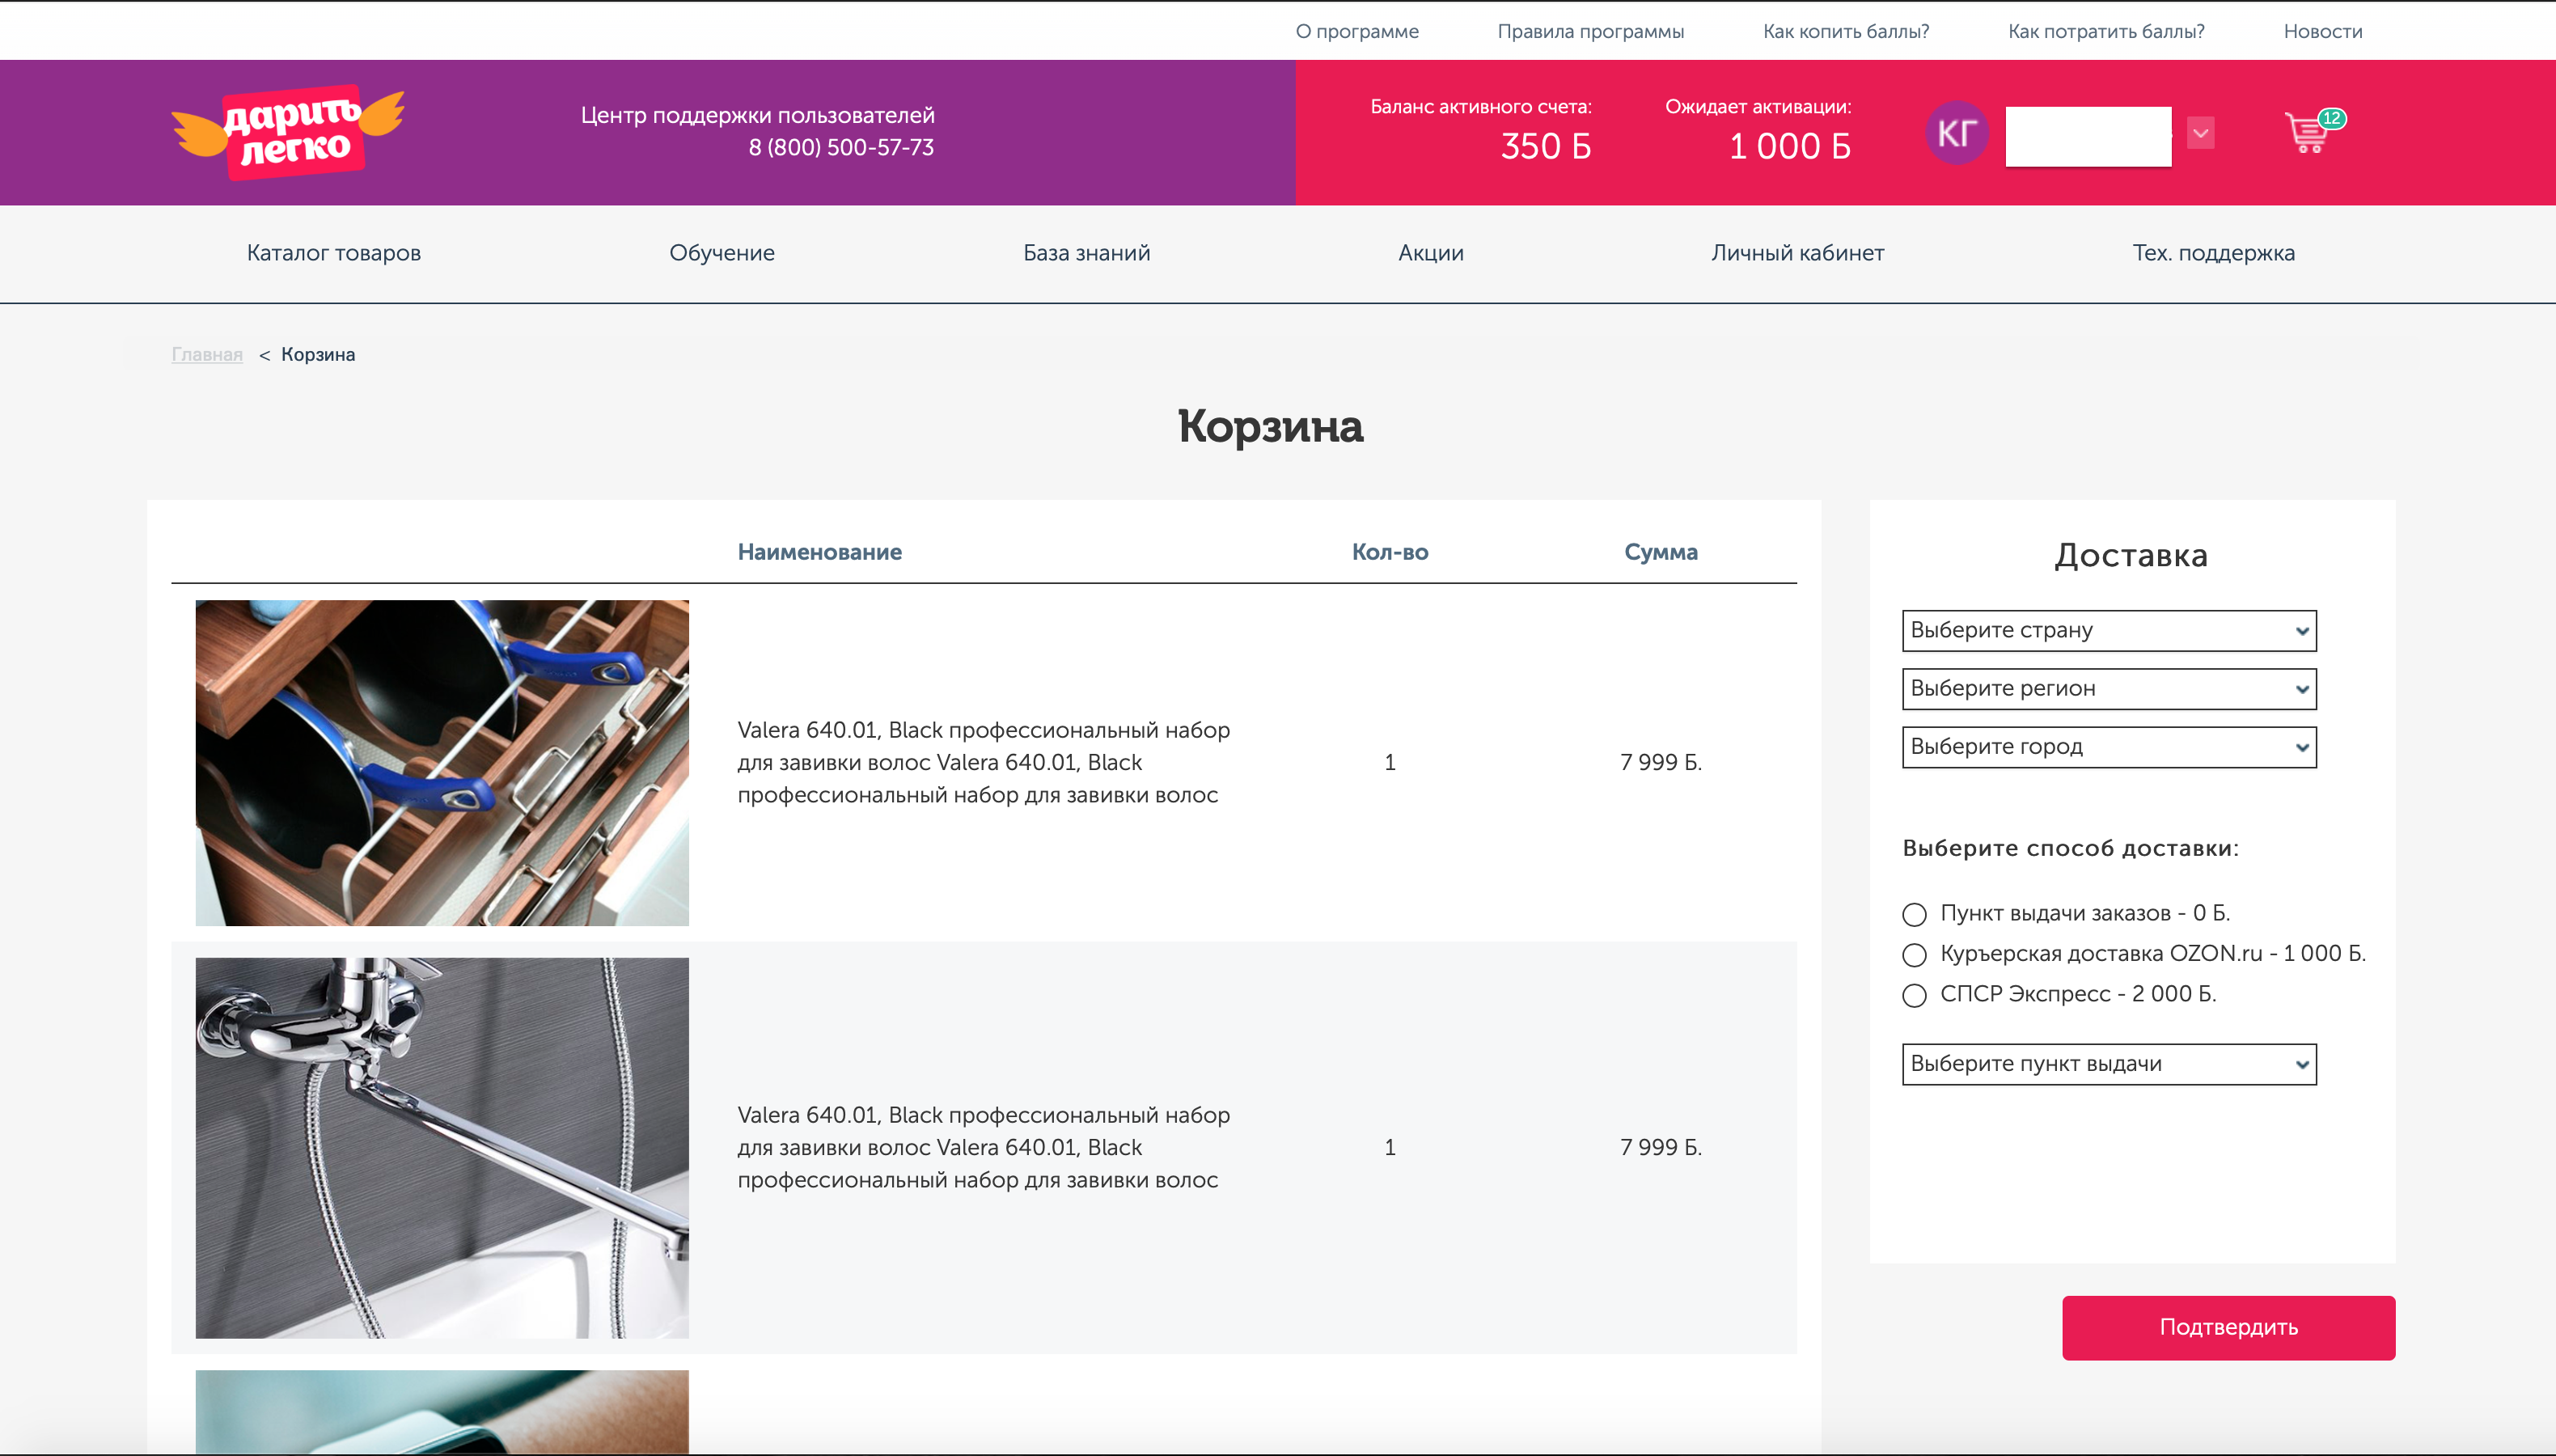Select СПСР Экспресс delivery option

pyautogui.click(x=1914, y=995)
